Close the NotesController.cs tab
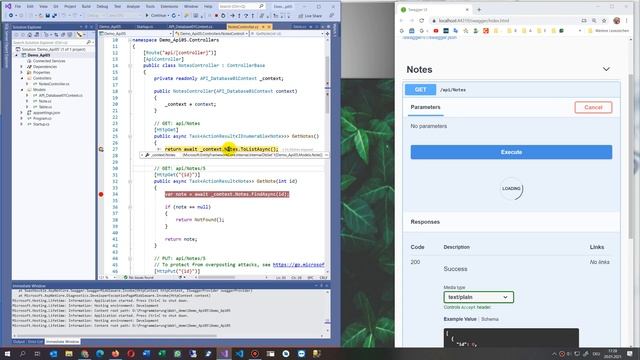The width and height of the screenshot is (640, 360). (269, 27)
